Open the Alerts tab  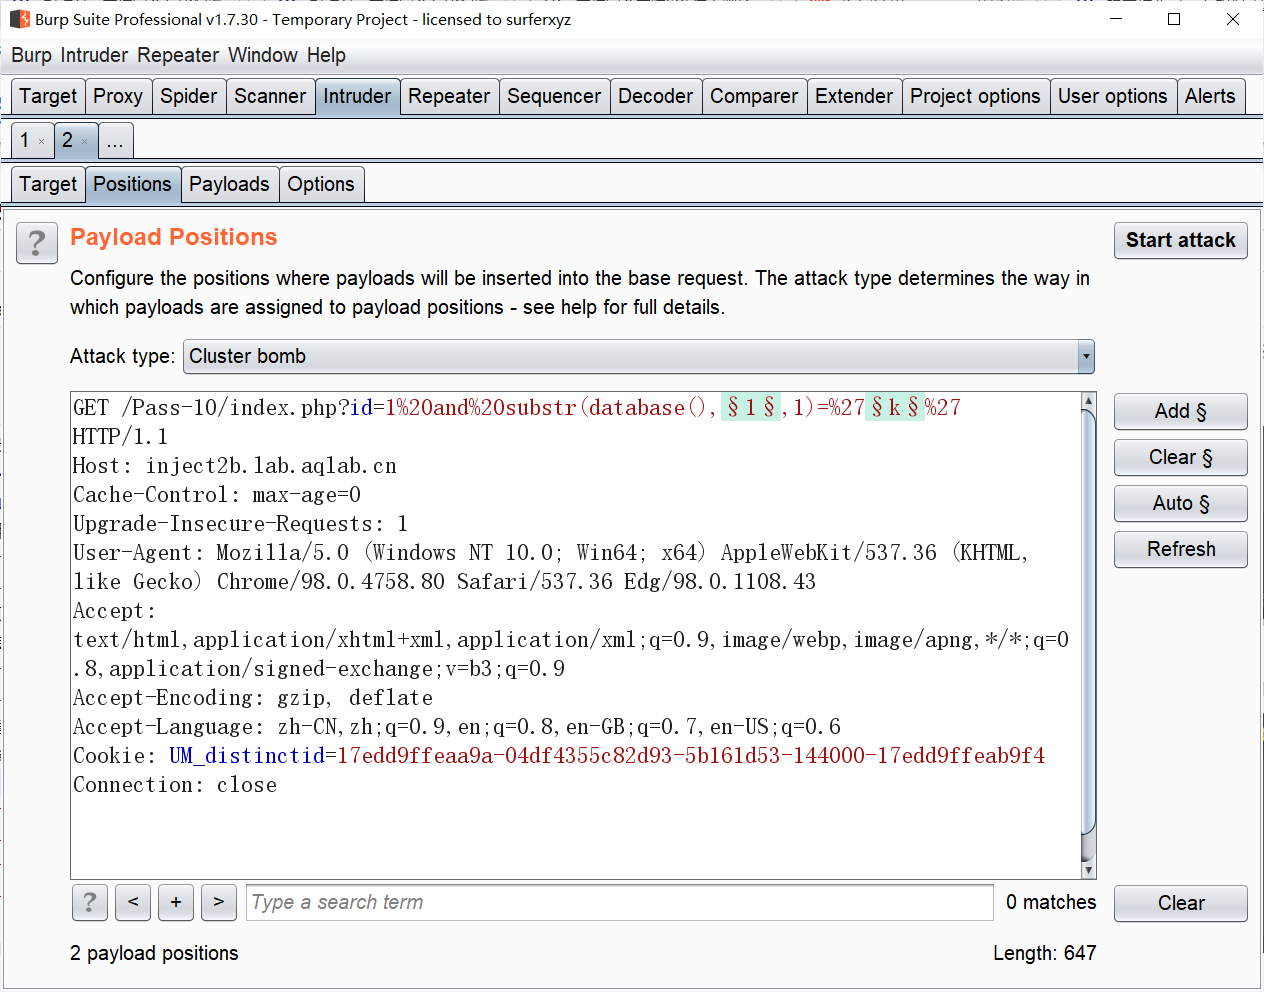pyautogui.click(x=1210, y=96)
